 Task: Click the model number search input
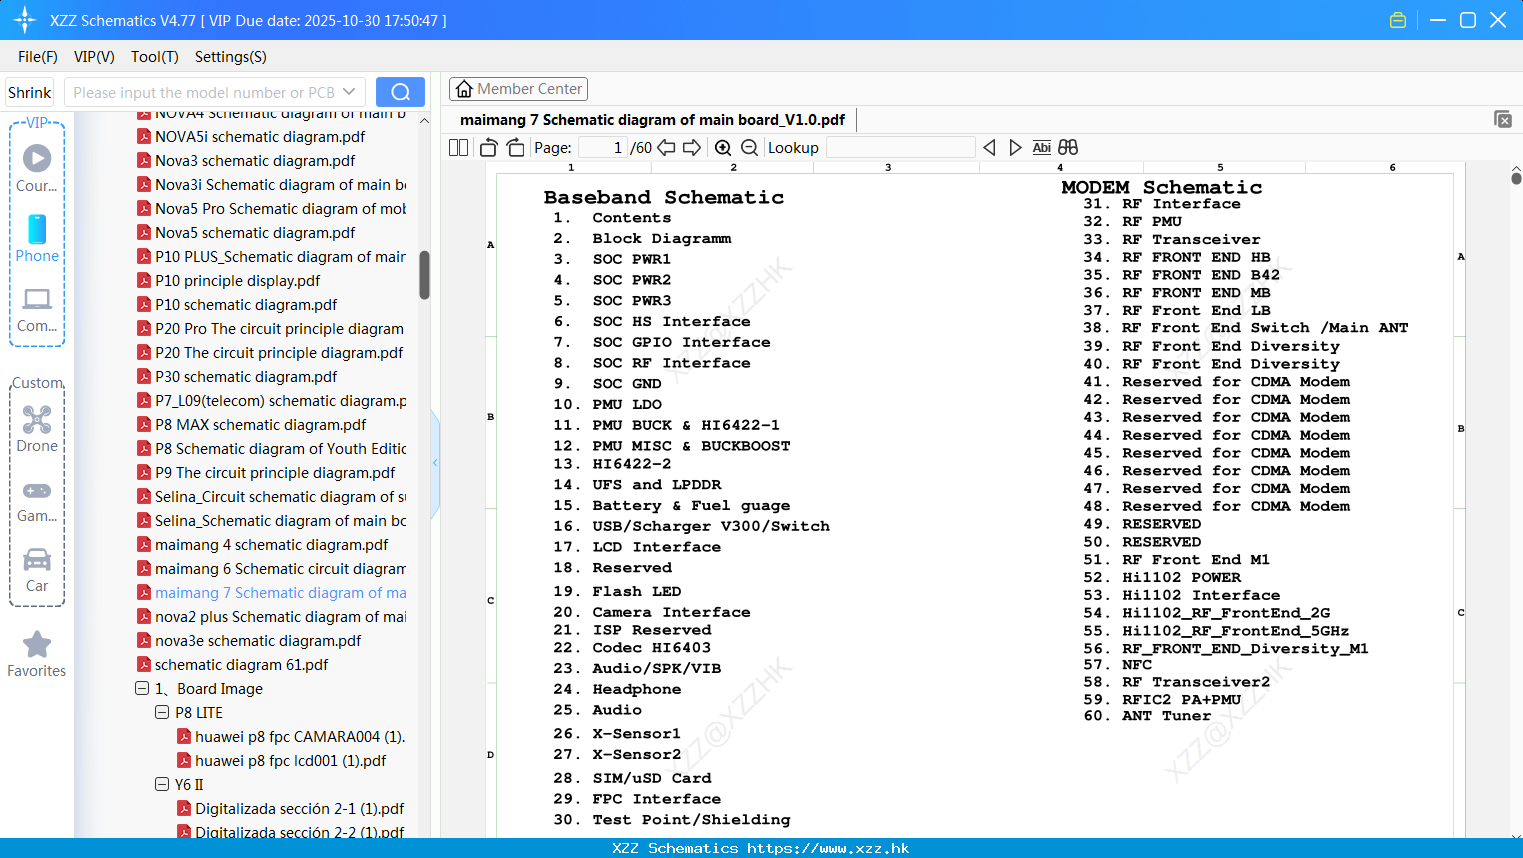204,92
